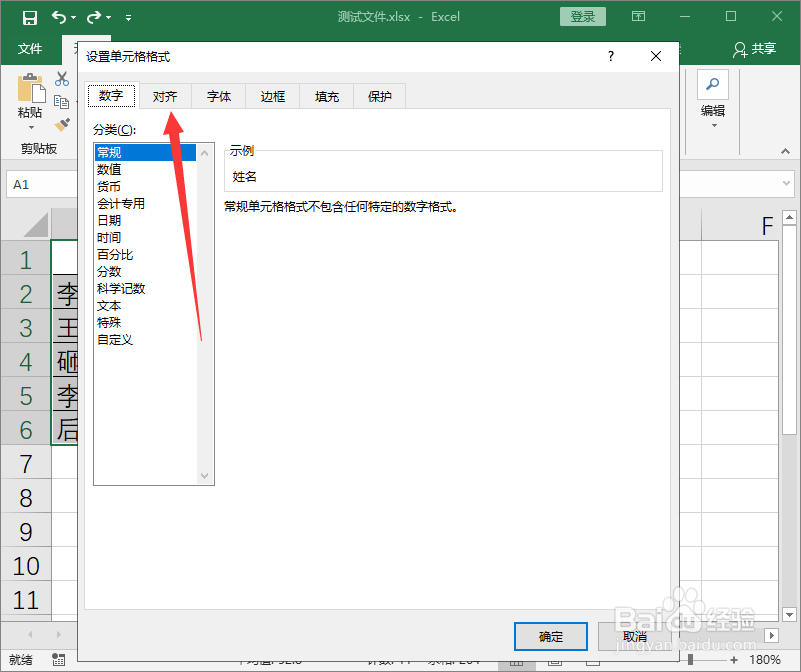Open Customize Quick Access Toolbar dropdown
This screenshot has width=801, height=672.
tap(129, 18)
